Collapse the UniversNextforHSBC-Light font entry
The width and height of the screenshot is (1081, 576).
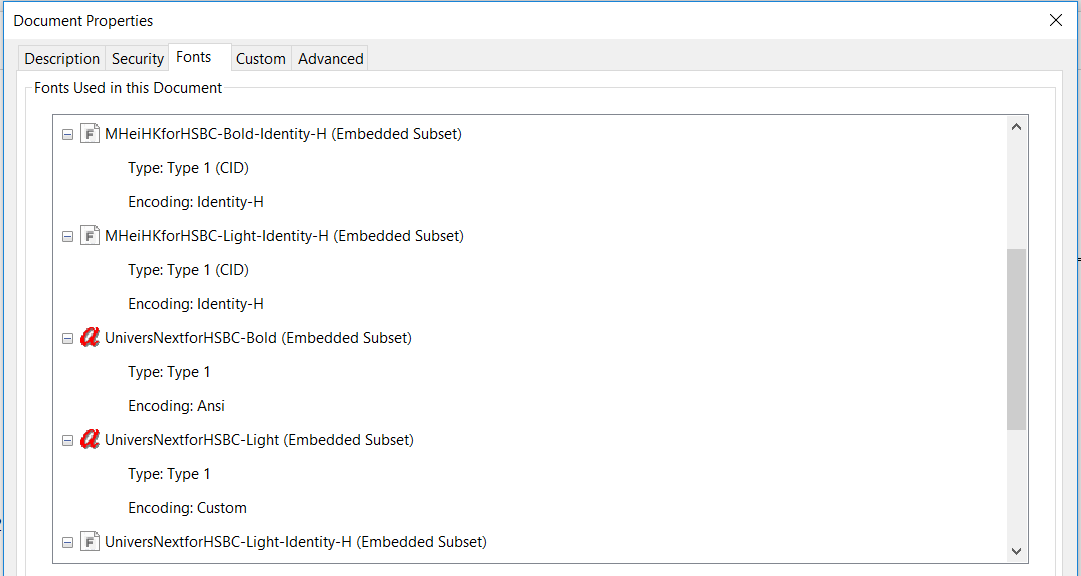coord(67,440)
